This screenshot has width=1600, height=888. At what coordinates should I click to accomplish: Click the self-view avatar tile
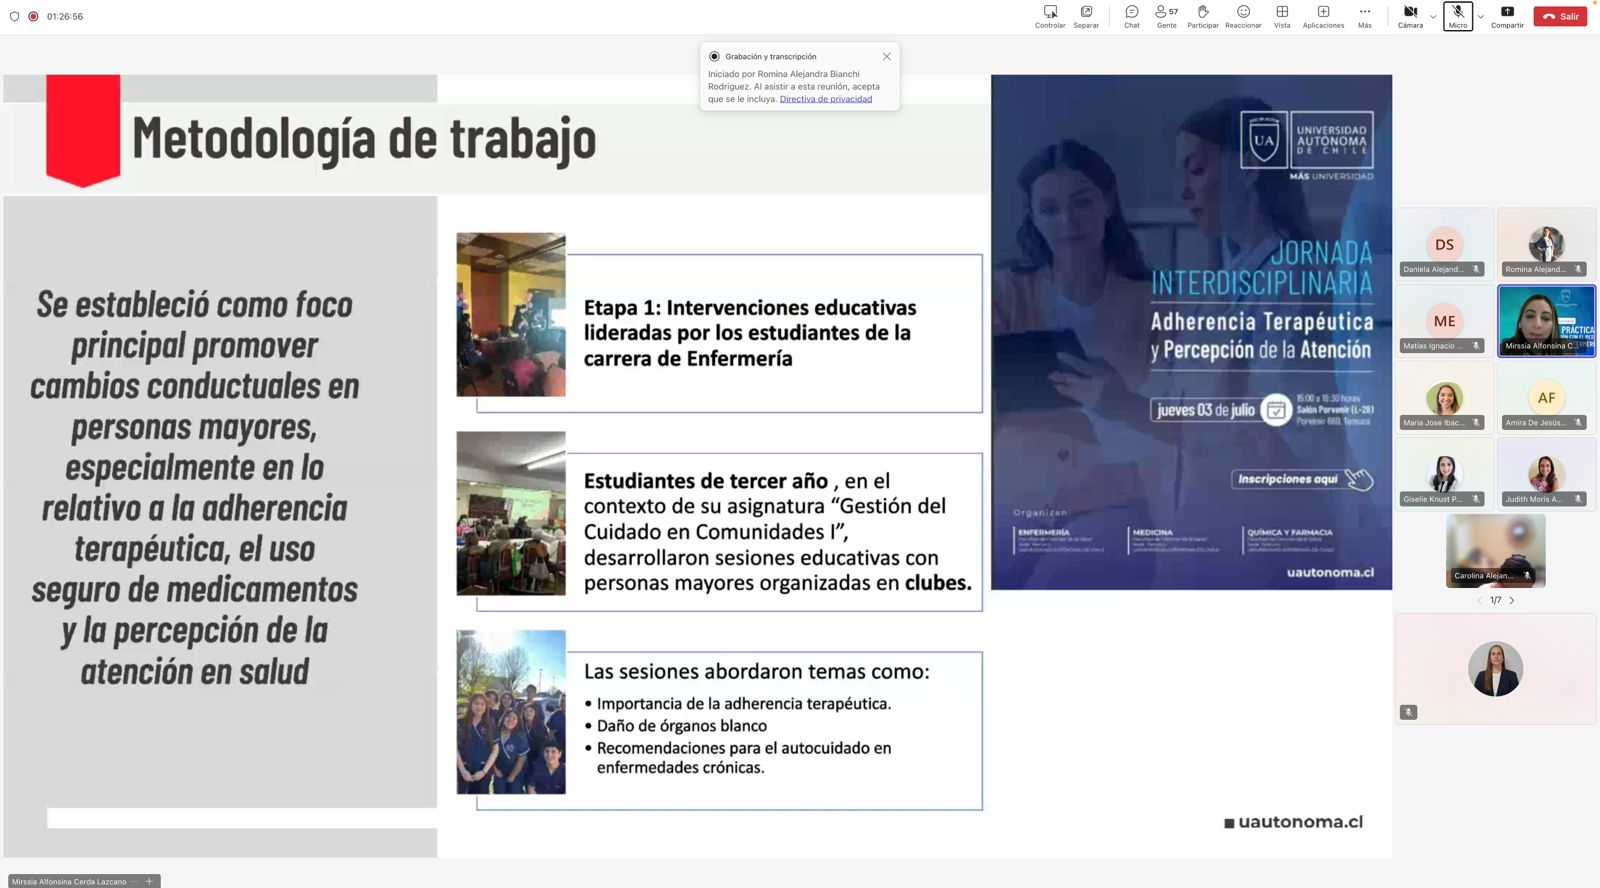point(1495,668)
